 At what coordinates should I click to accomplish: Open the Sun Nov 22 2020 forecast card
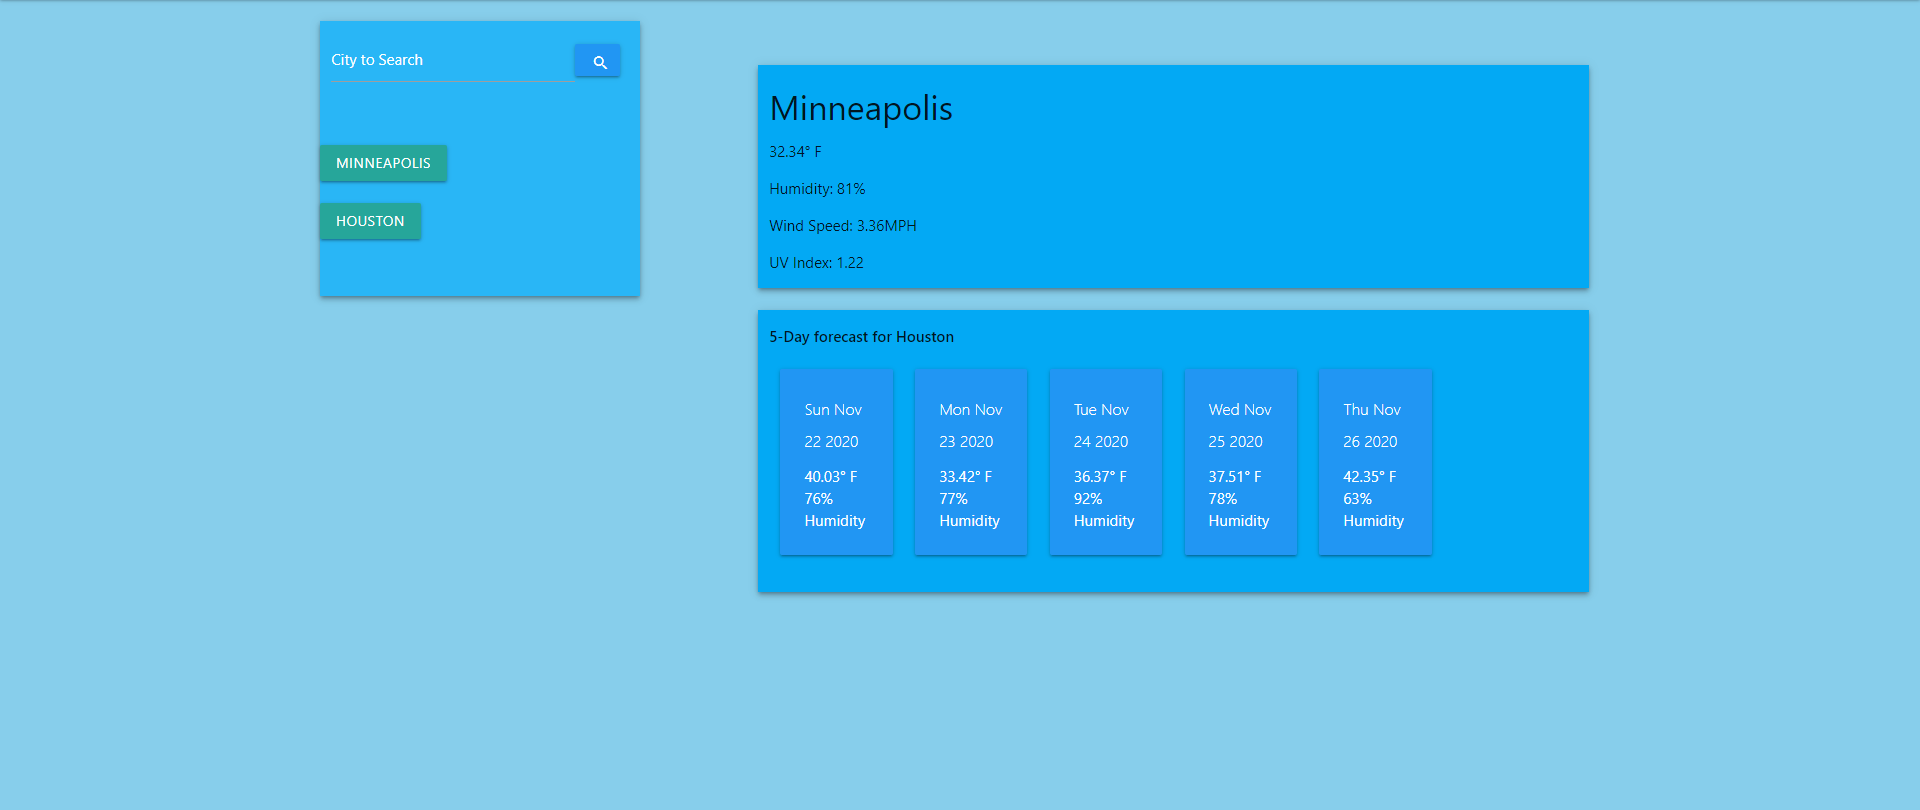click(x=836, y=462)
